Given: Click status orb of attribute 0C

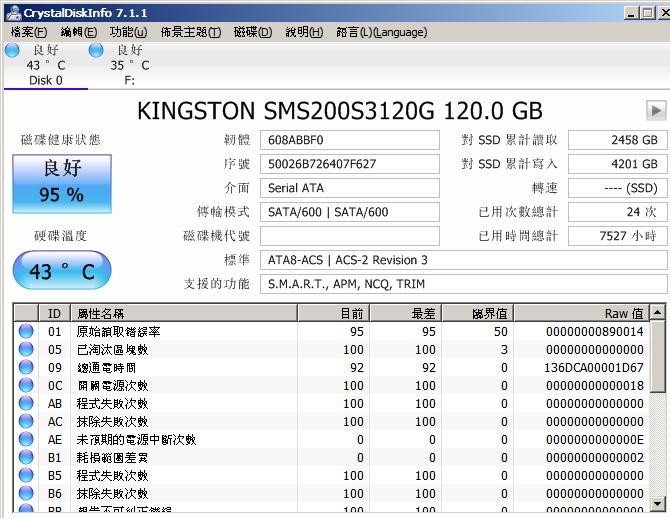Looking at the screenshot, I should (26, 385).
